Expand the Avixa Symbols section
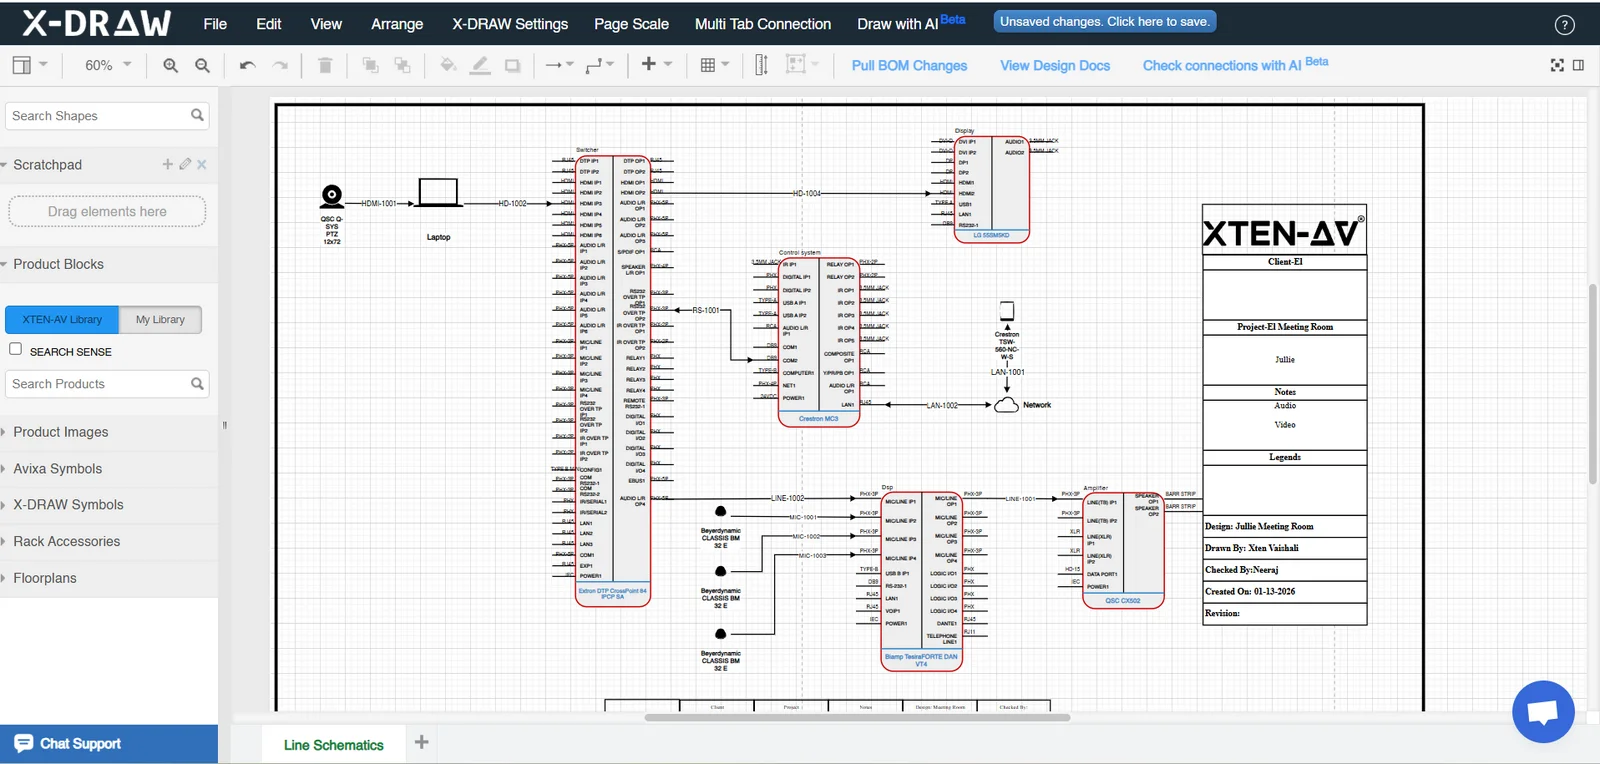The width and height of the screenshot is (1600, 764). click(x=58, y=468)
